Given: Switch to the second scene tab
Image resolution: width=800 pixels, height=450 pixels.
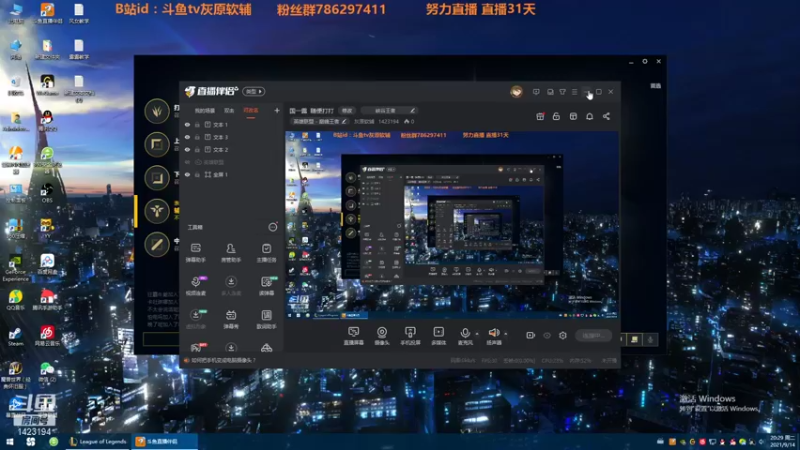Looking at the screenshot, I should (229, 110).
